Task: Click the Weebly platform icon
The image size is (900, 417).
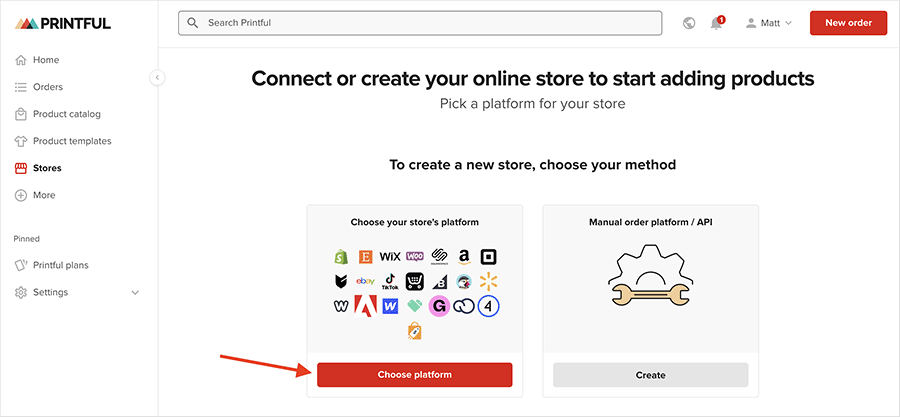Action: 341,306
